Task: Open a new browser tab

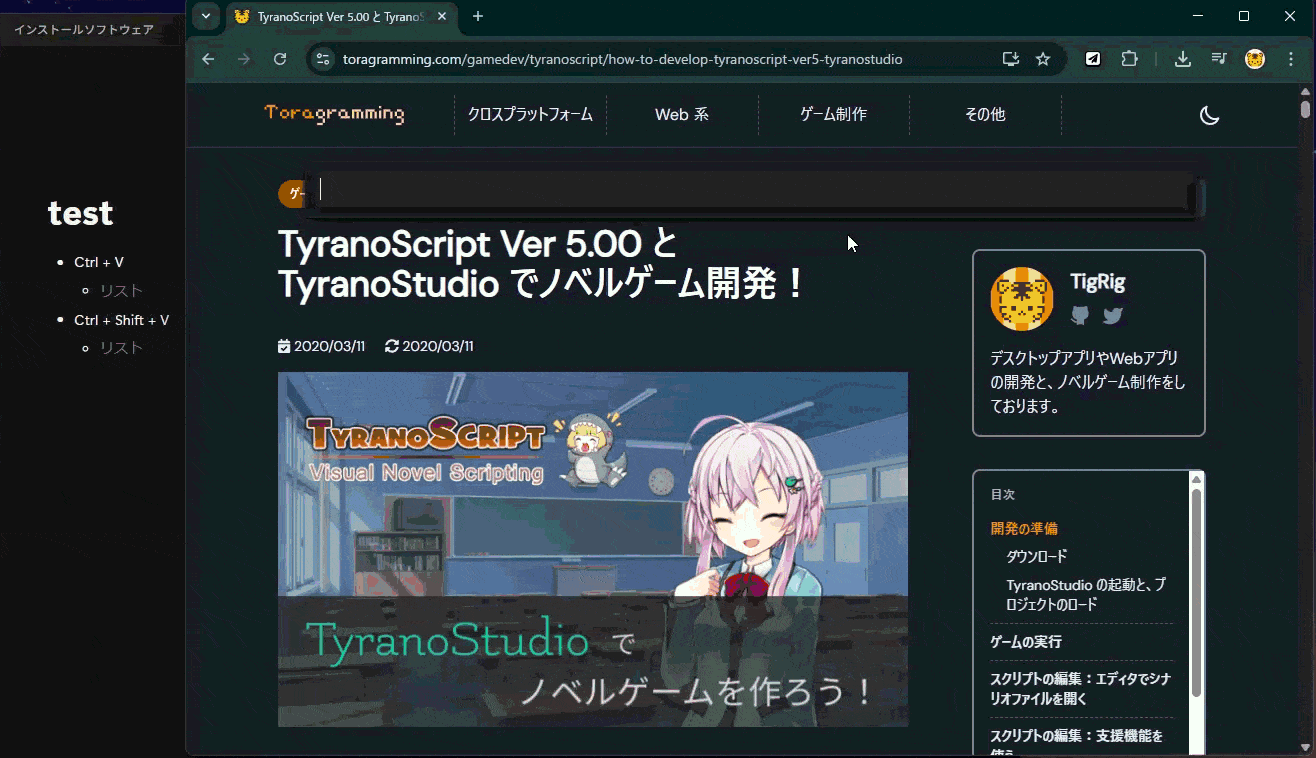Action: coord(478,16)
